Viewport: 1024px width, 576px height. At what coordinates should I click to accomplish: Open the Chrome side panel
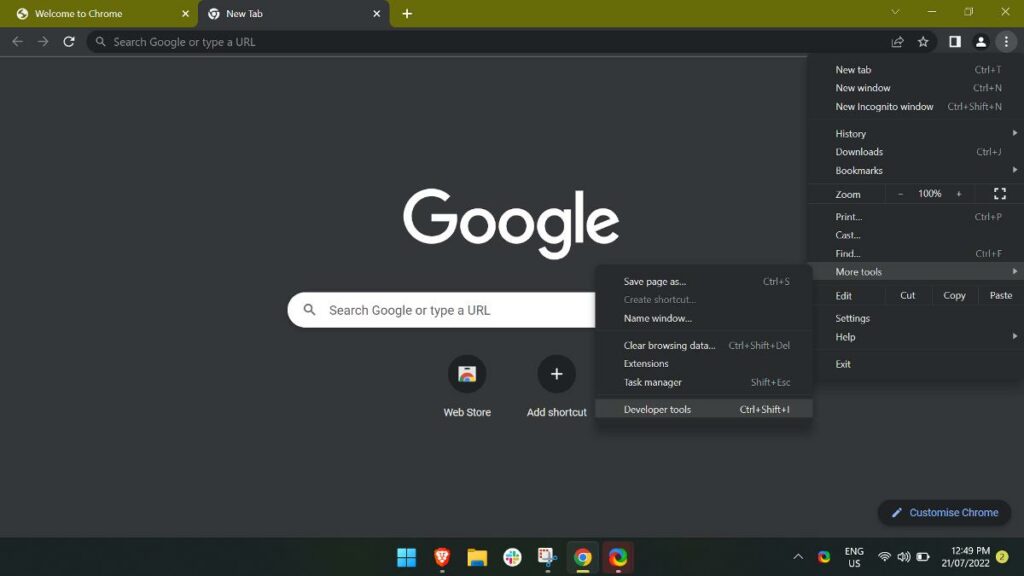pos(955,42)
